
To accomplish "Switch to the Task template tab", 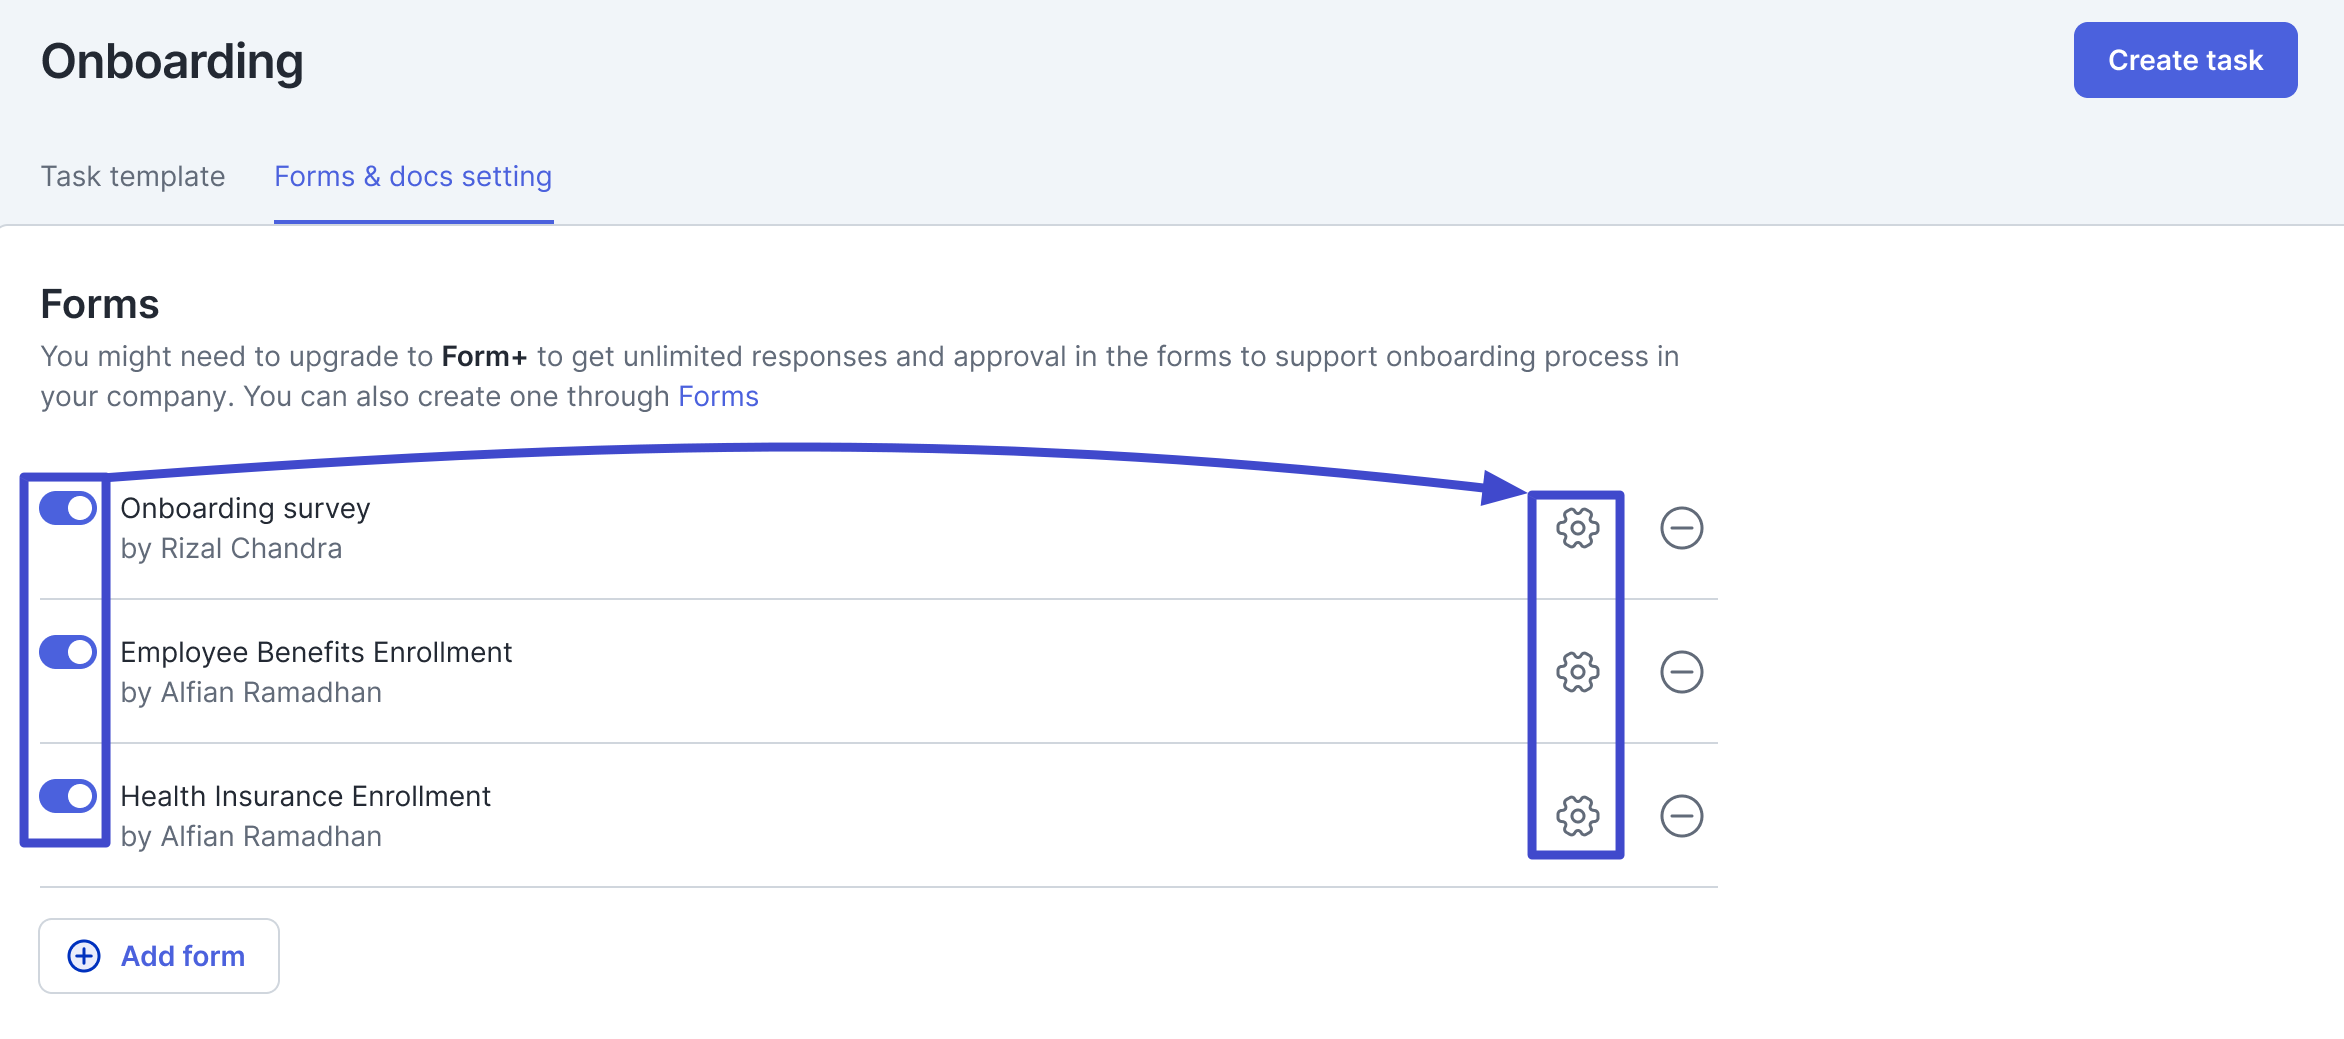I will (x=133, y=176).
